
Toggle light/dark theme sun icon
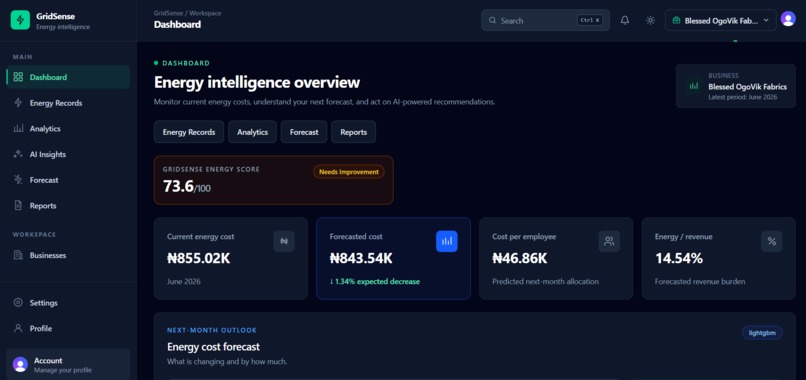click(650, 21)
